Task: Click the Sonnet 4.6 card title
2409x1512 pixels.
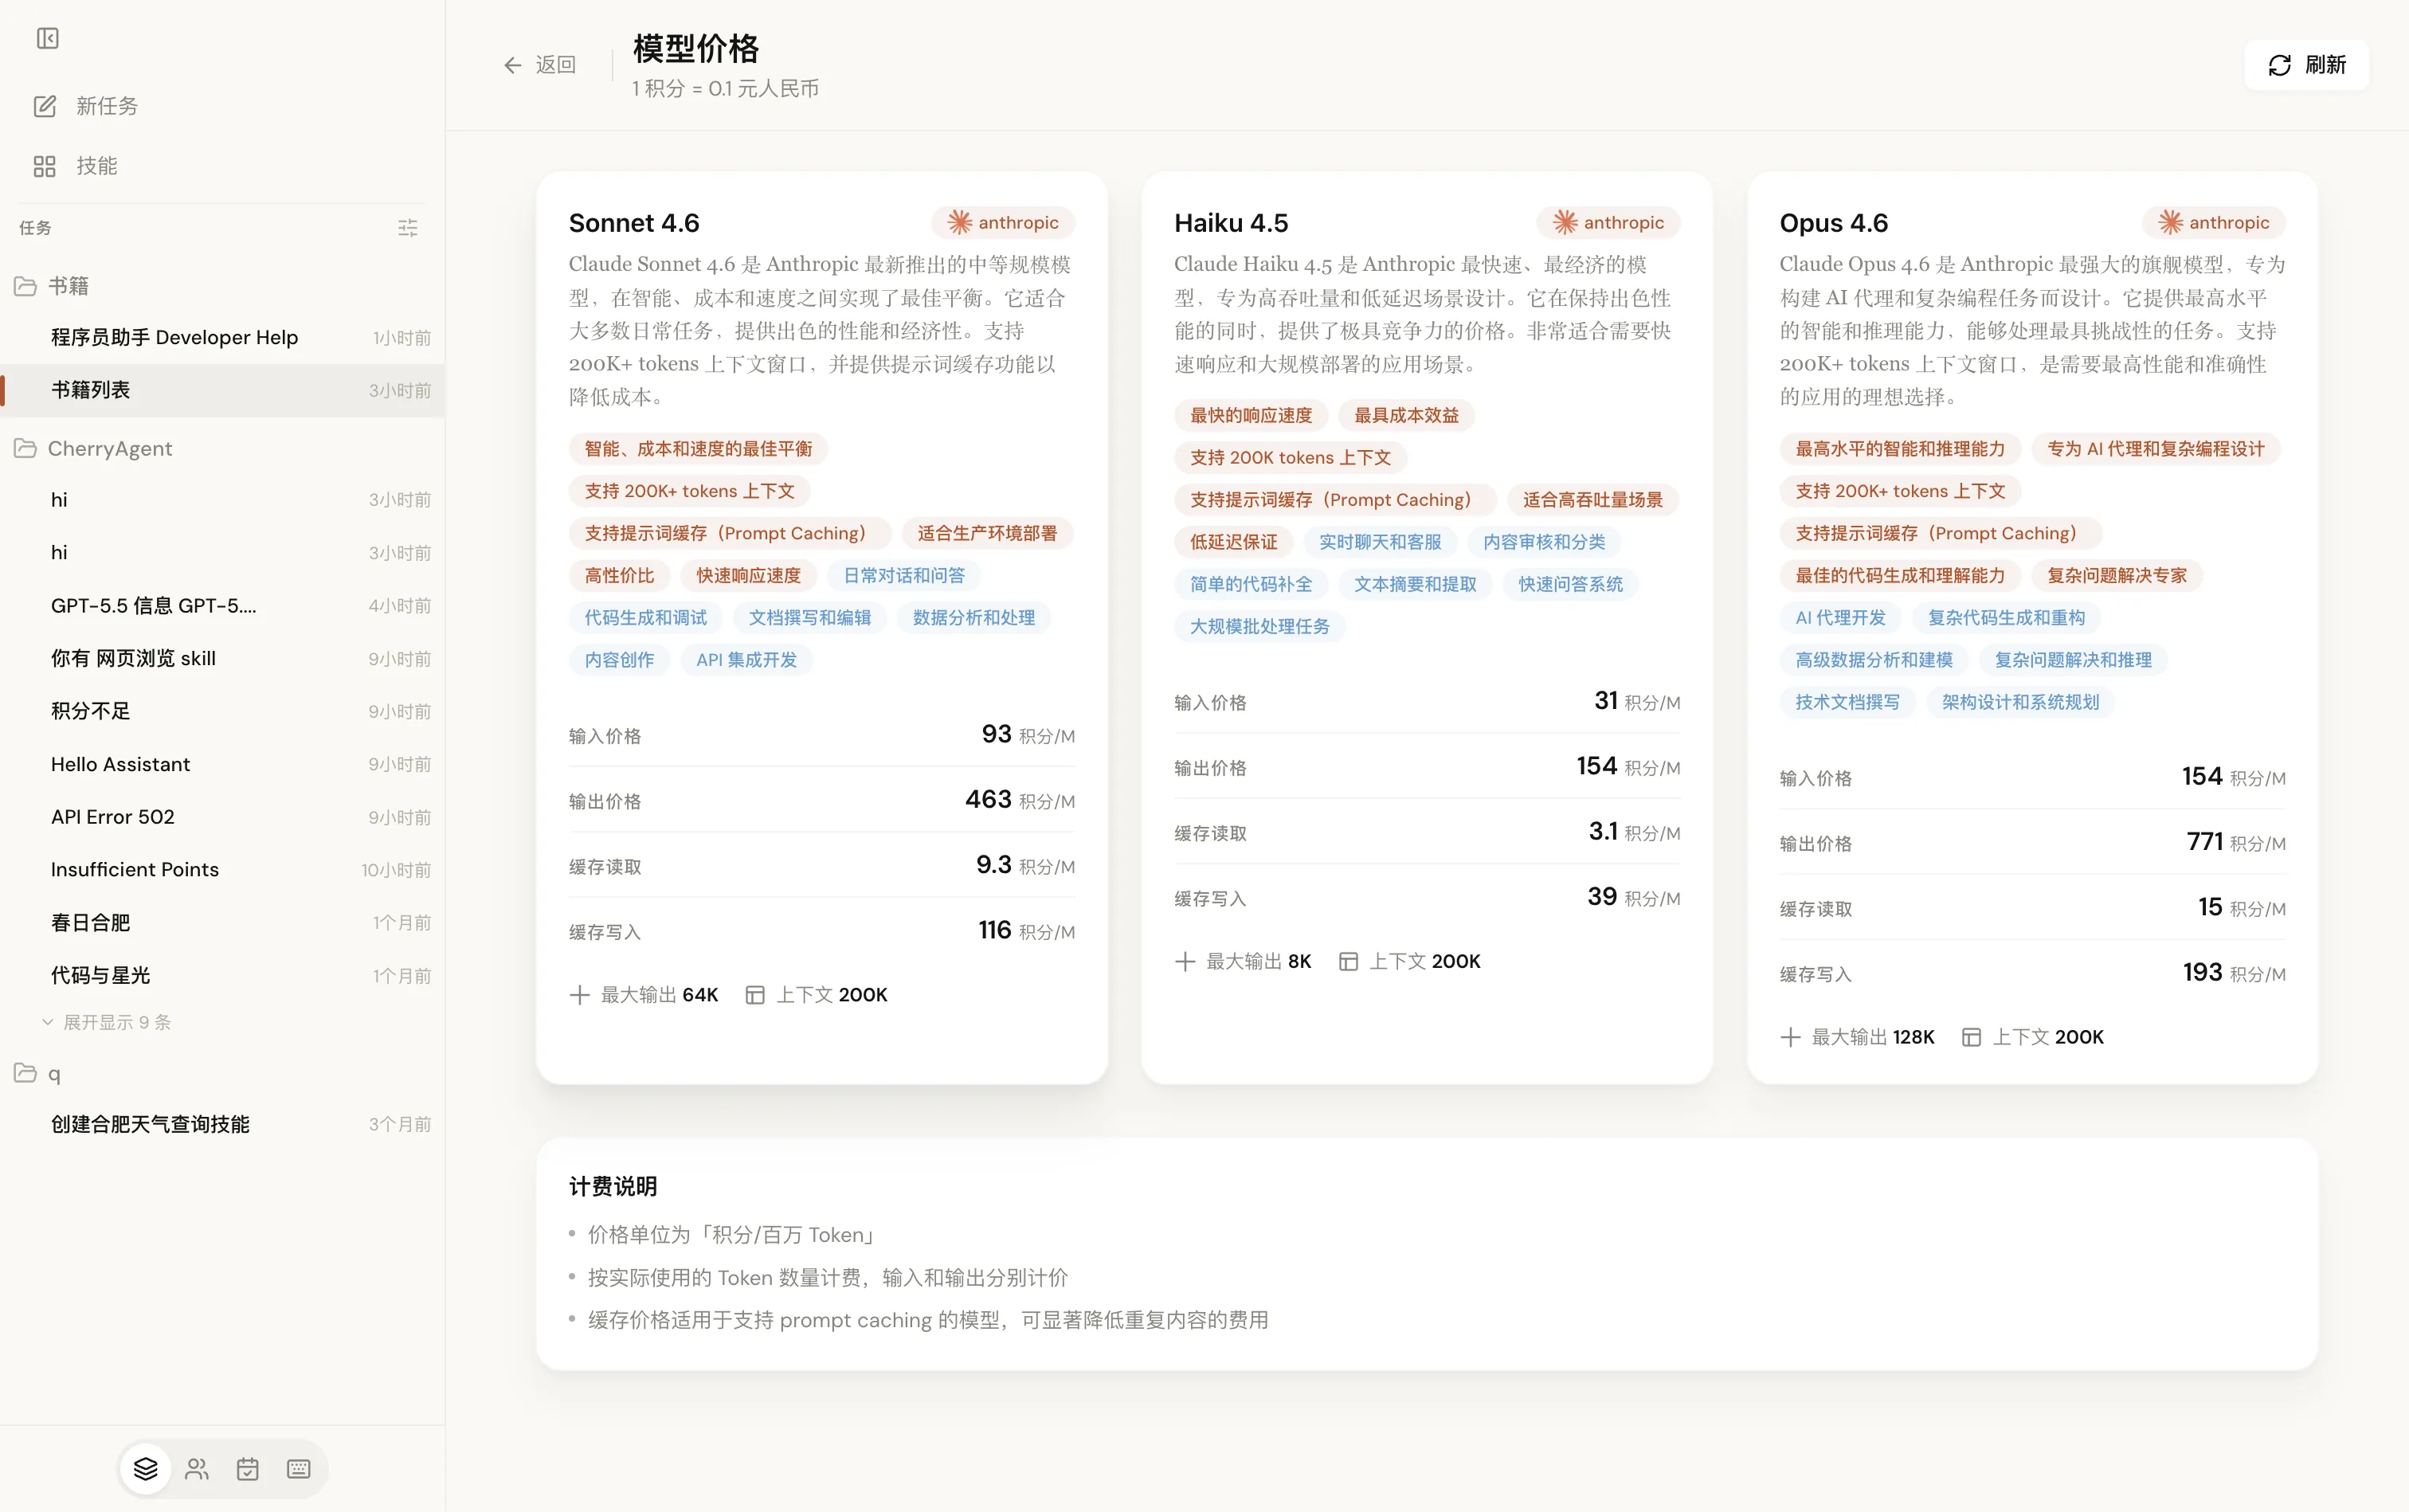Action: [634, 222]
